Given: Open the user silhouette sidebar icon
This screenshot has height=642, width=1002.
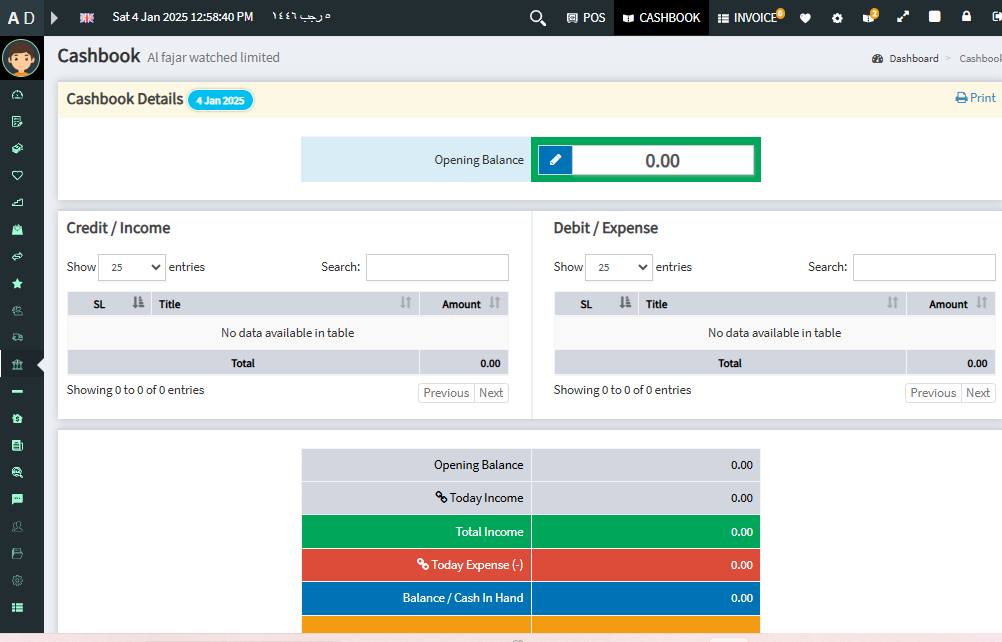Looking at the screenshot, I should tap(17, 526).
